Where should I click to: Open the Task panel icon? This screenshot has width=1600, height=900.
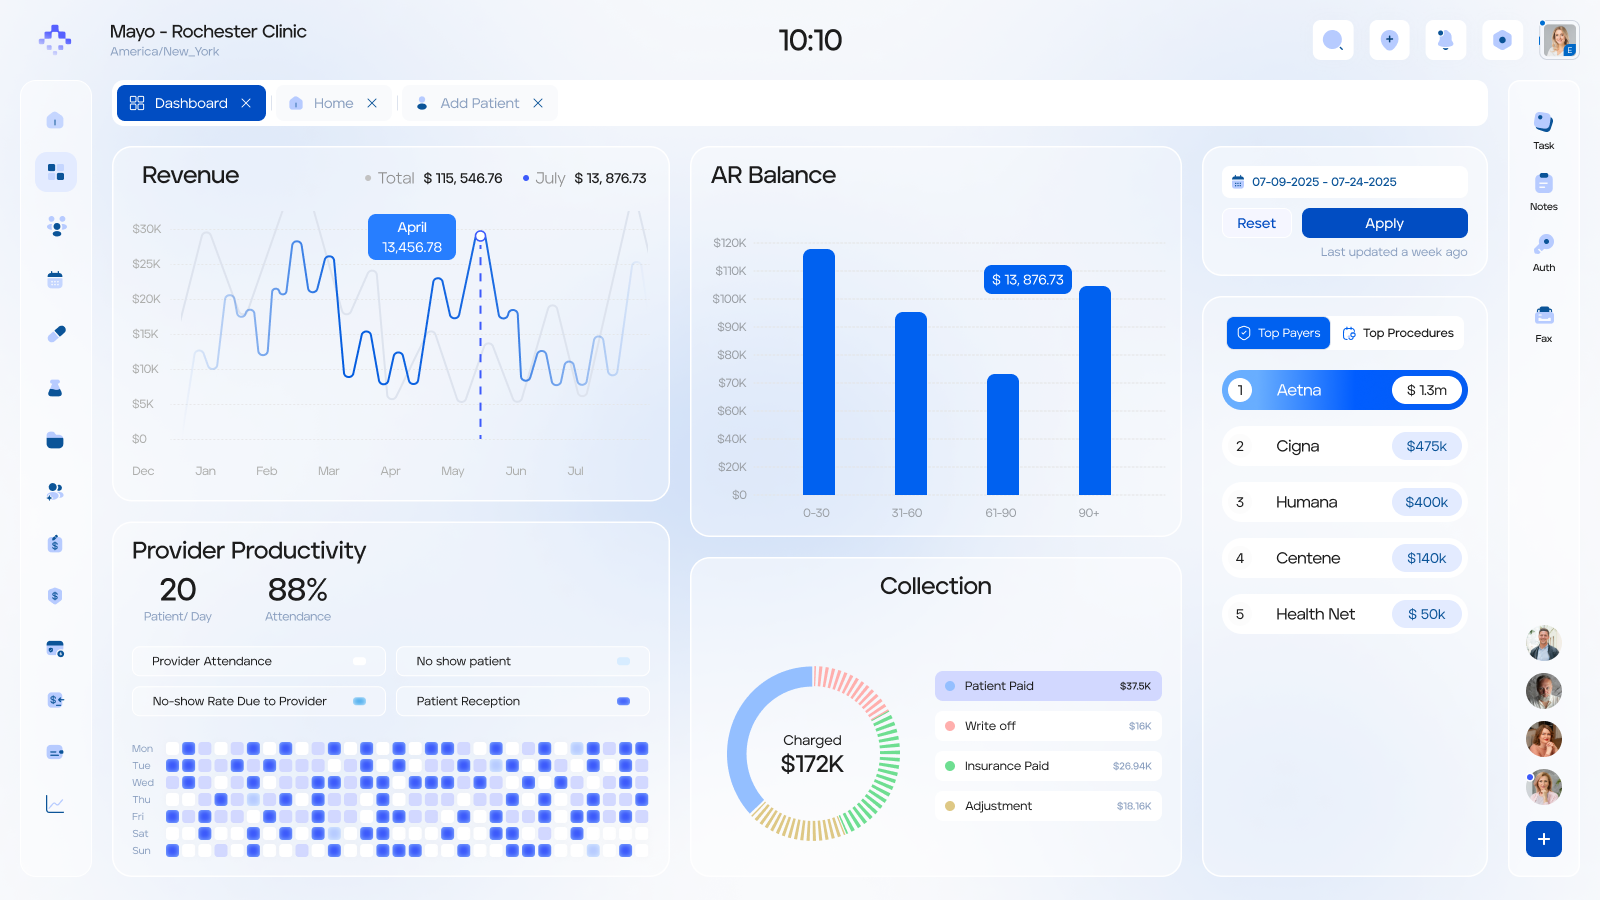click(1543, 123)
